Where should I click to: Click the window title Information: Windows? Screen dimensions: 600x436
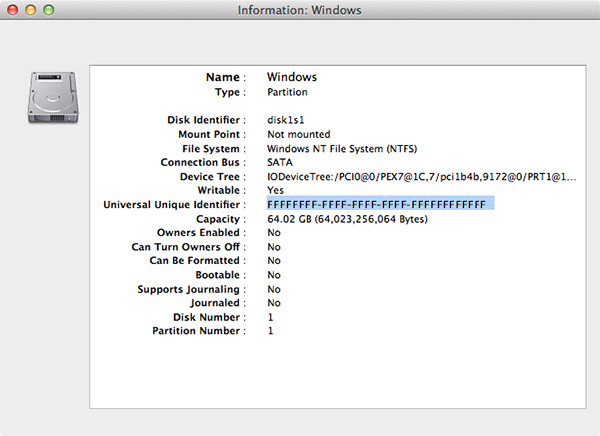[300, 10]
